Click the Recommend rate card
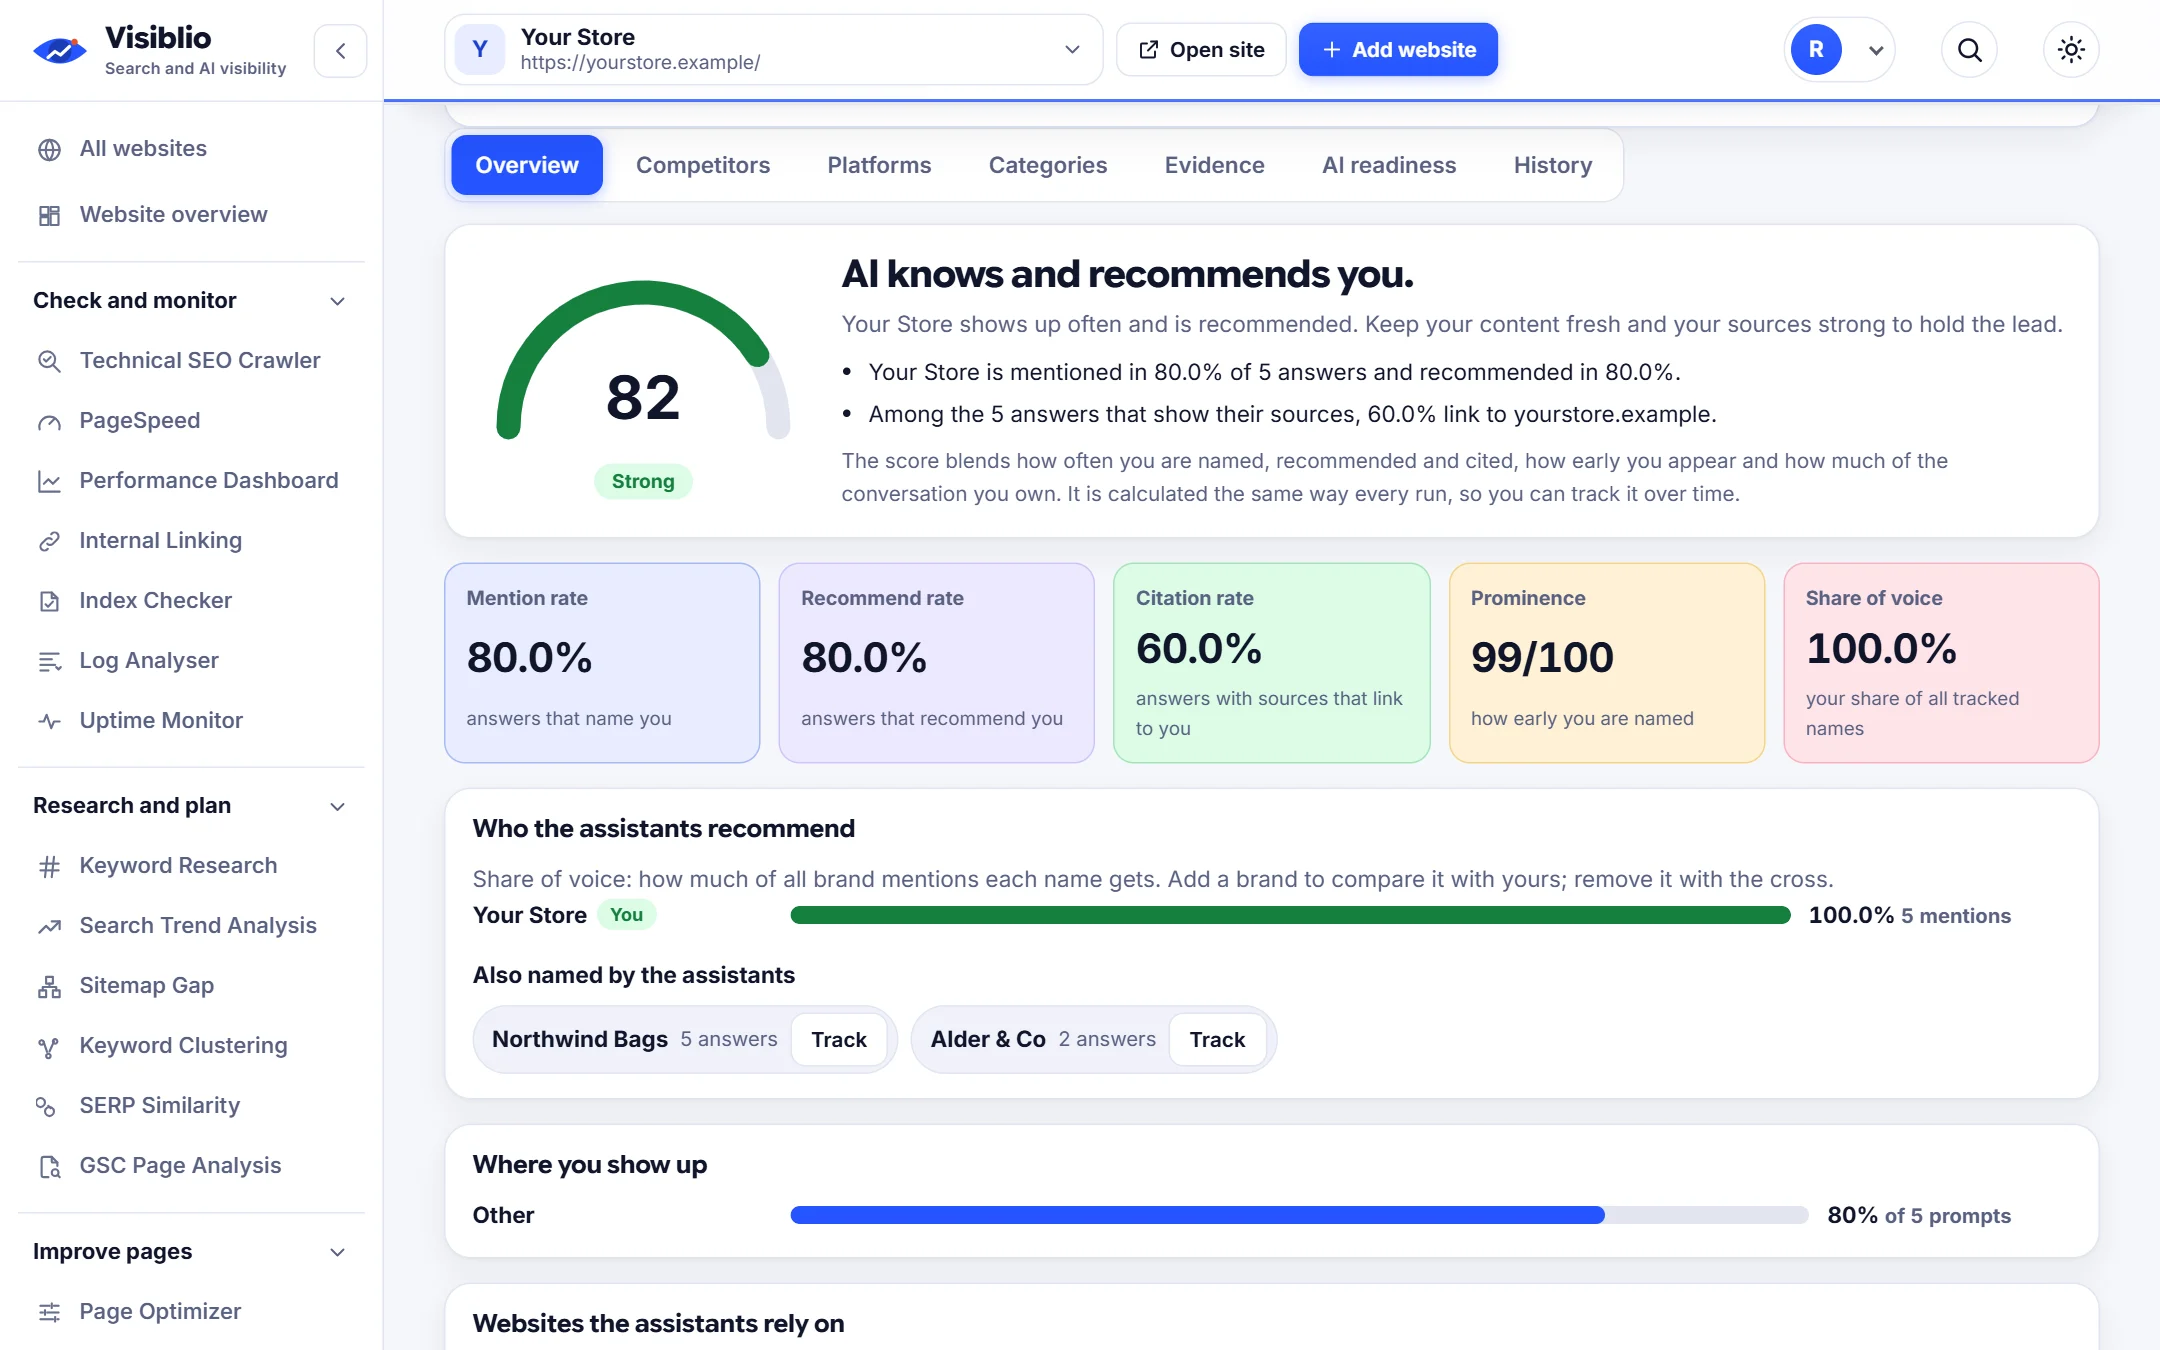 tap(937, 663)
